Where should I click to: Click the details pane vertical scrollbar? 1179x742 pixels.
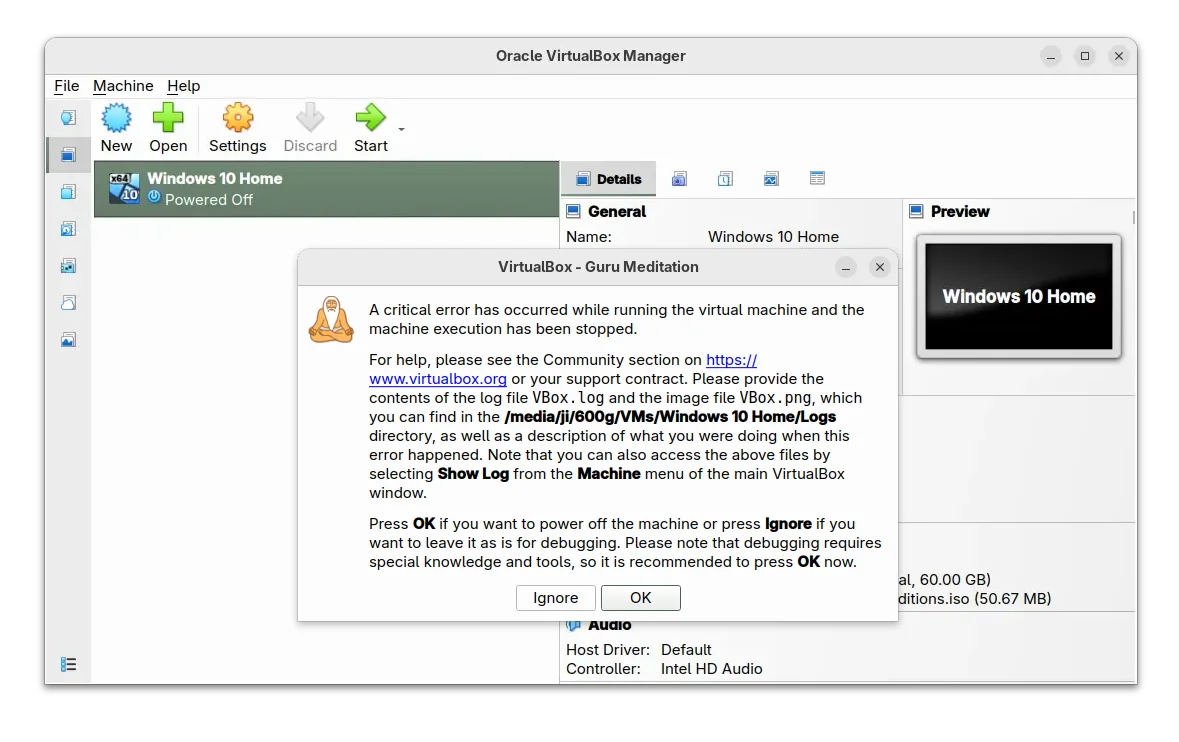click(1133, 217)
